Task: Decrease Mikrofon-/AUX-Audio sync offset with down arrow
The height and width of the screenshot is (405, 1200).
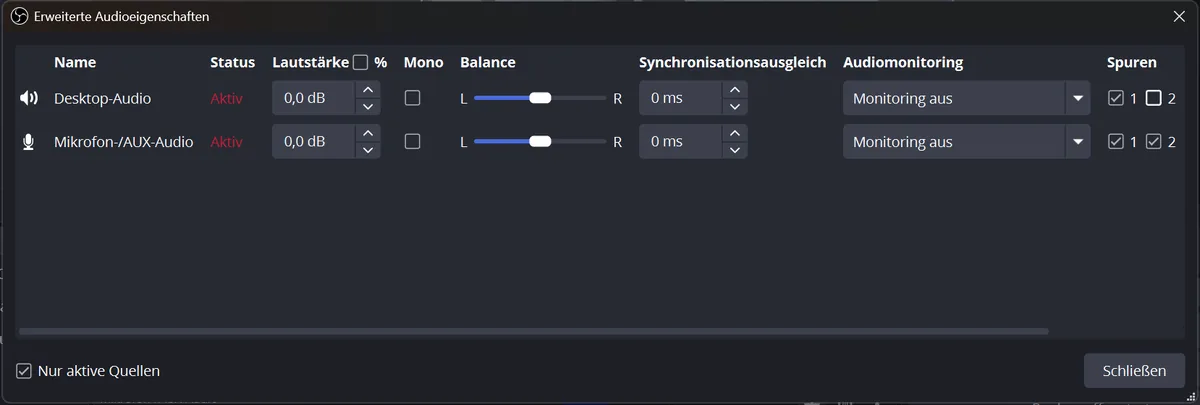Action: coord(735,151)
